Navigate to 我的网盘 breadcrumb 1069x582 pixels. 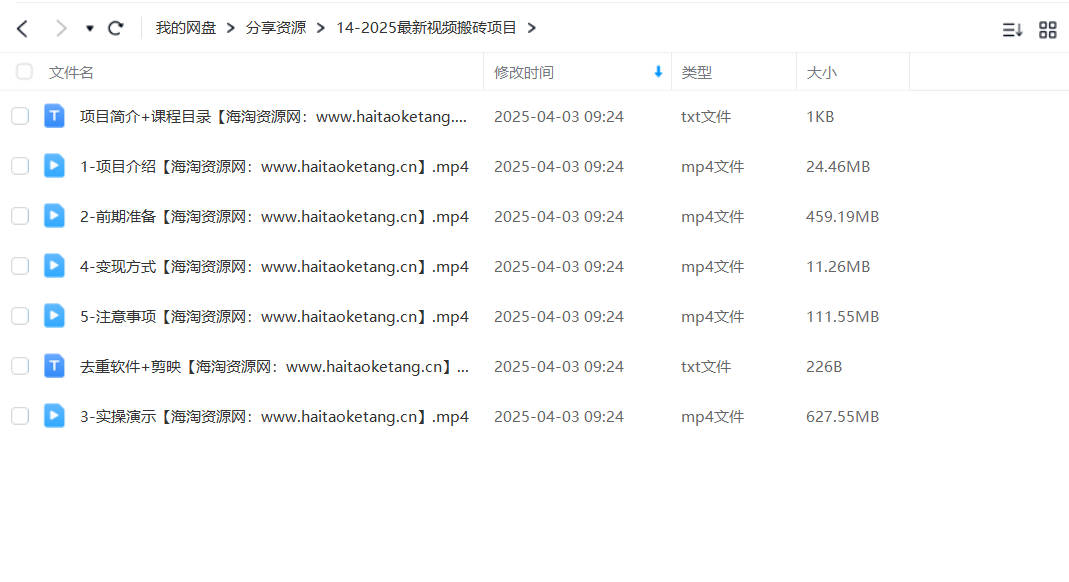[185, 28]
